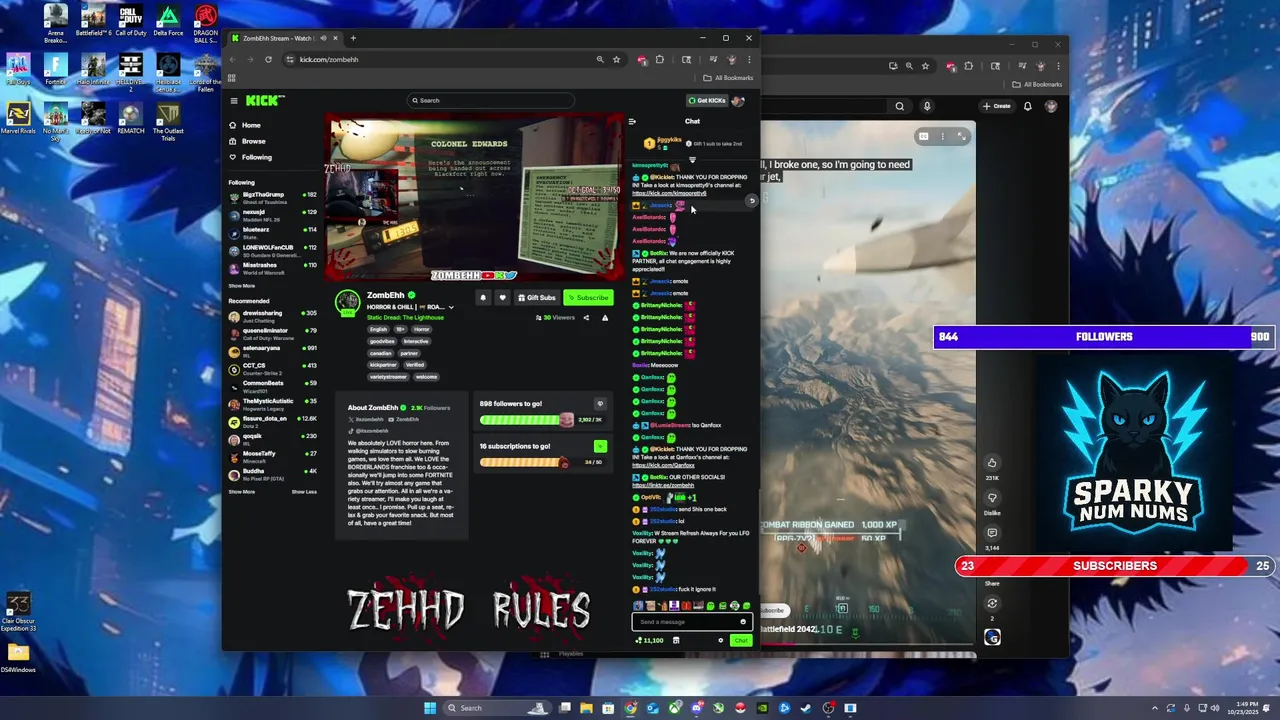
Task: Collapse recommended list with Show Less
Action: (304, 492)
